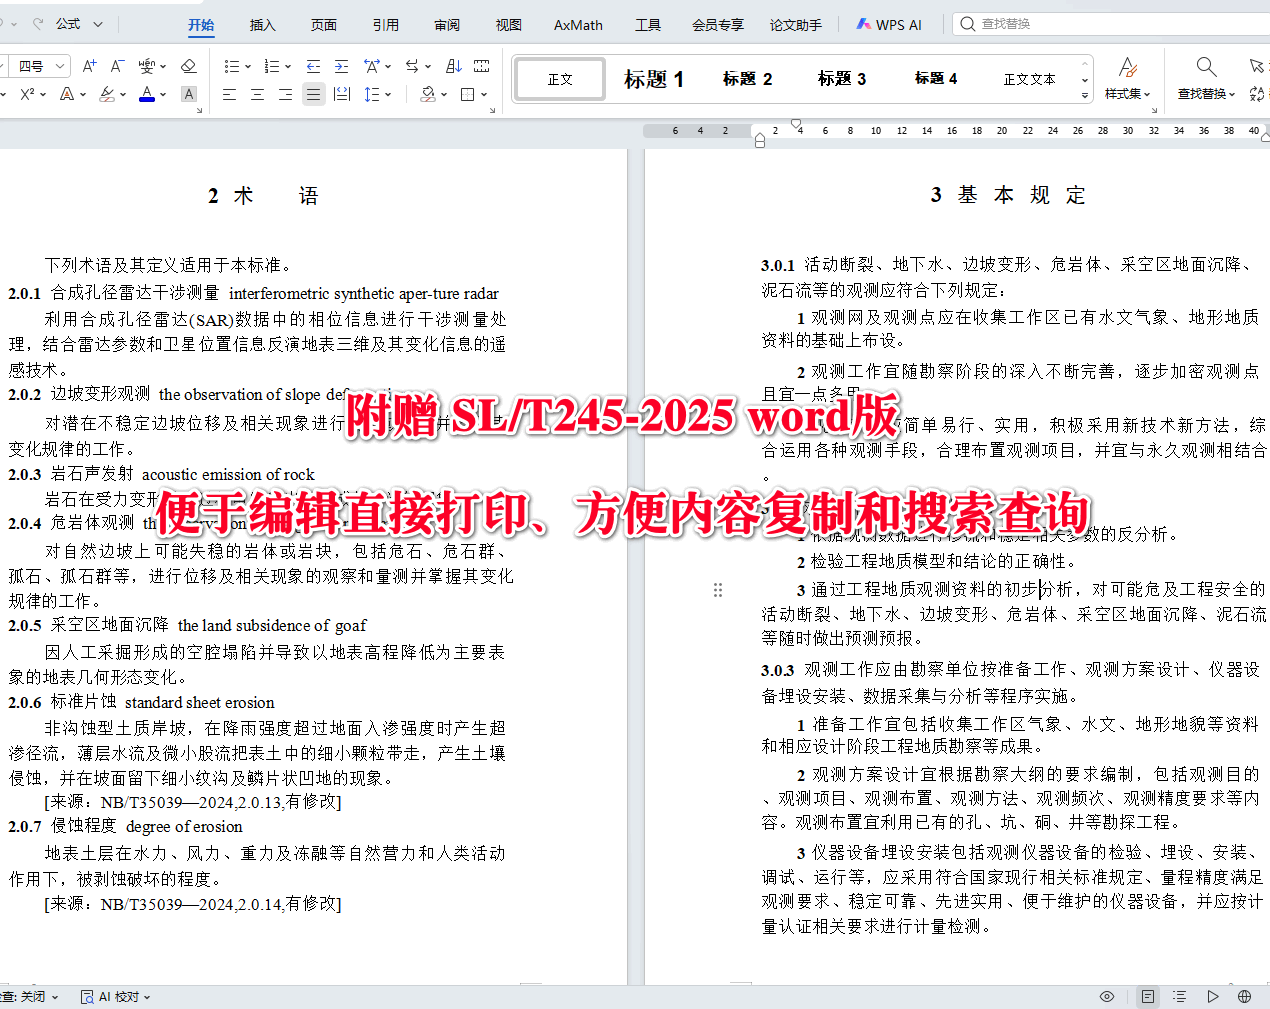Toggle center text alignment
1270x1009 pixels.
point(257,94)
